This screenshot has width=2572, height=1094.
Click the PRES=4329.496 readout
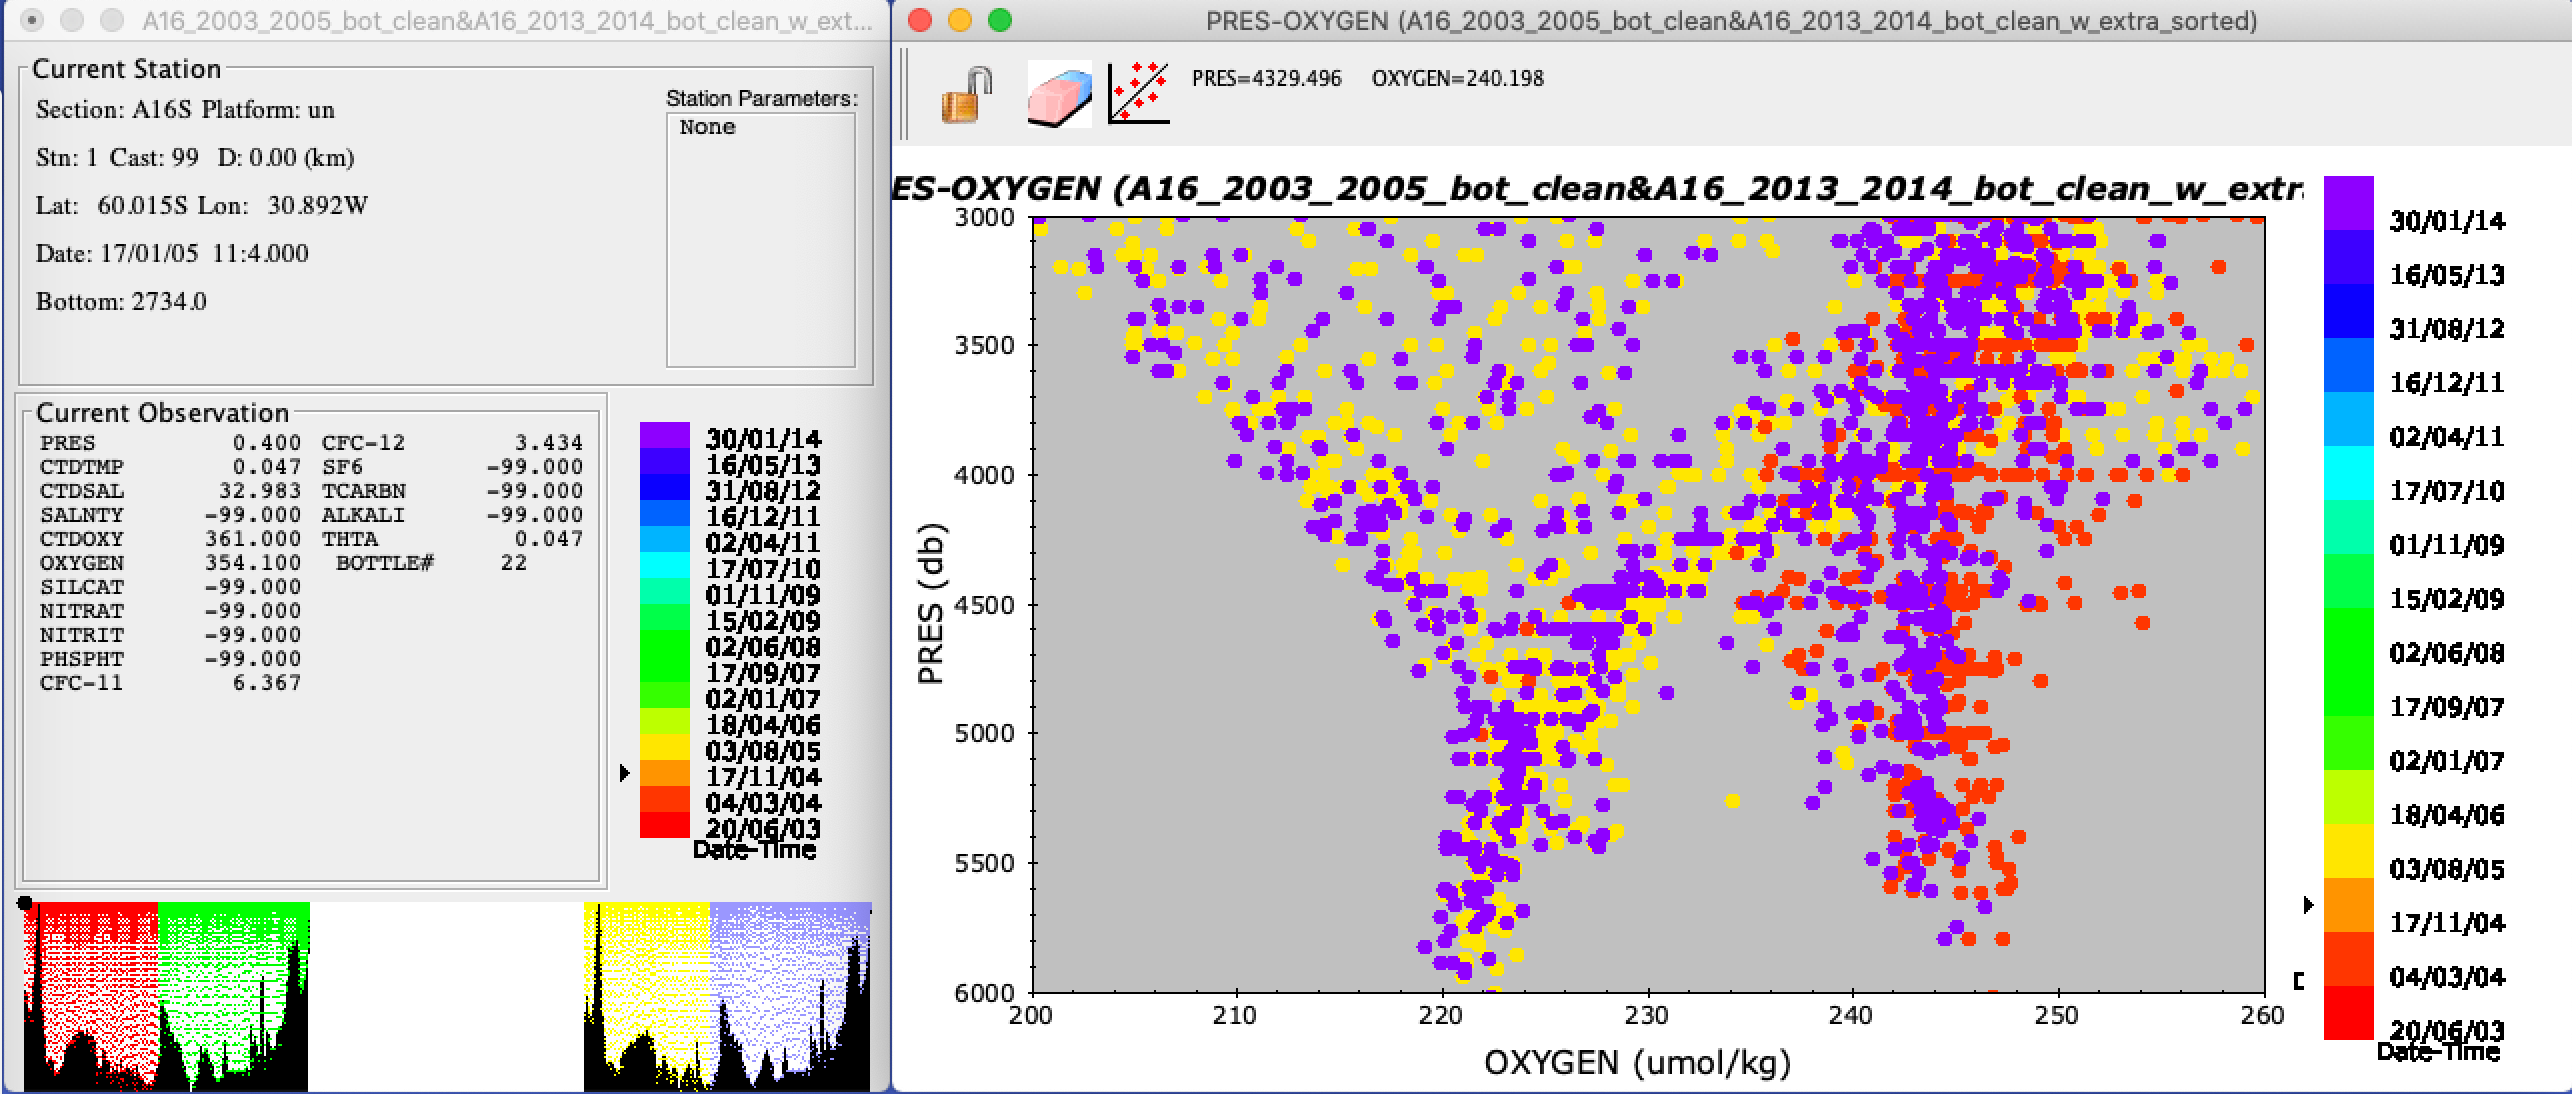[x=1266, y=78]
